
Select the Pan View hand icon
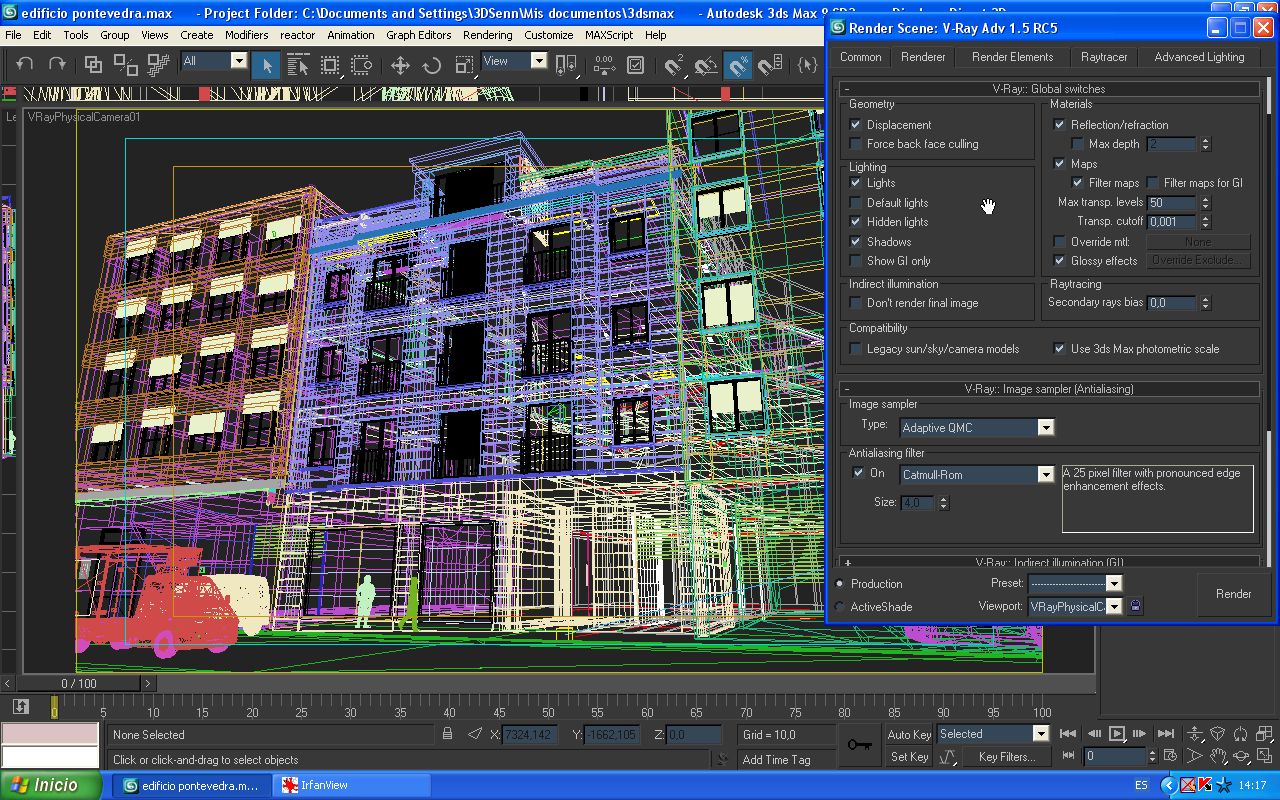[1219, 757]
